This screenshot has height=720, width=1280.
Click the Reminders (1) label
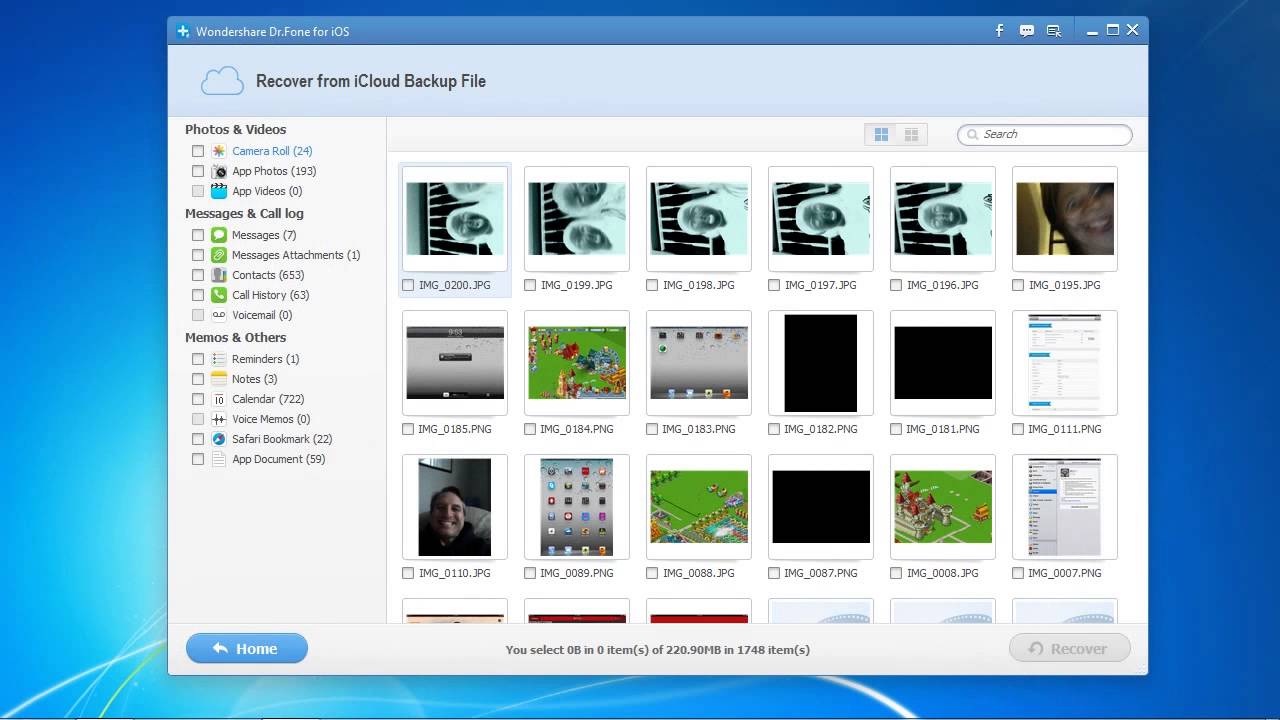265,359
